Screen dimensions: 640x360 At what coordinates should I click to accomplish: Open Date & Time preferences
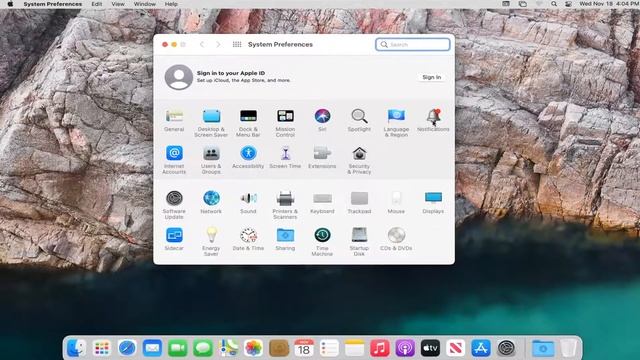[248, 239]
